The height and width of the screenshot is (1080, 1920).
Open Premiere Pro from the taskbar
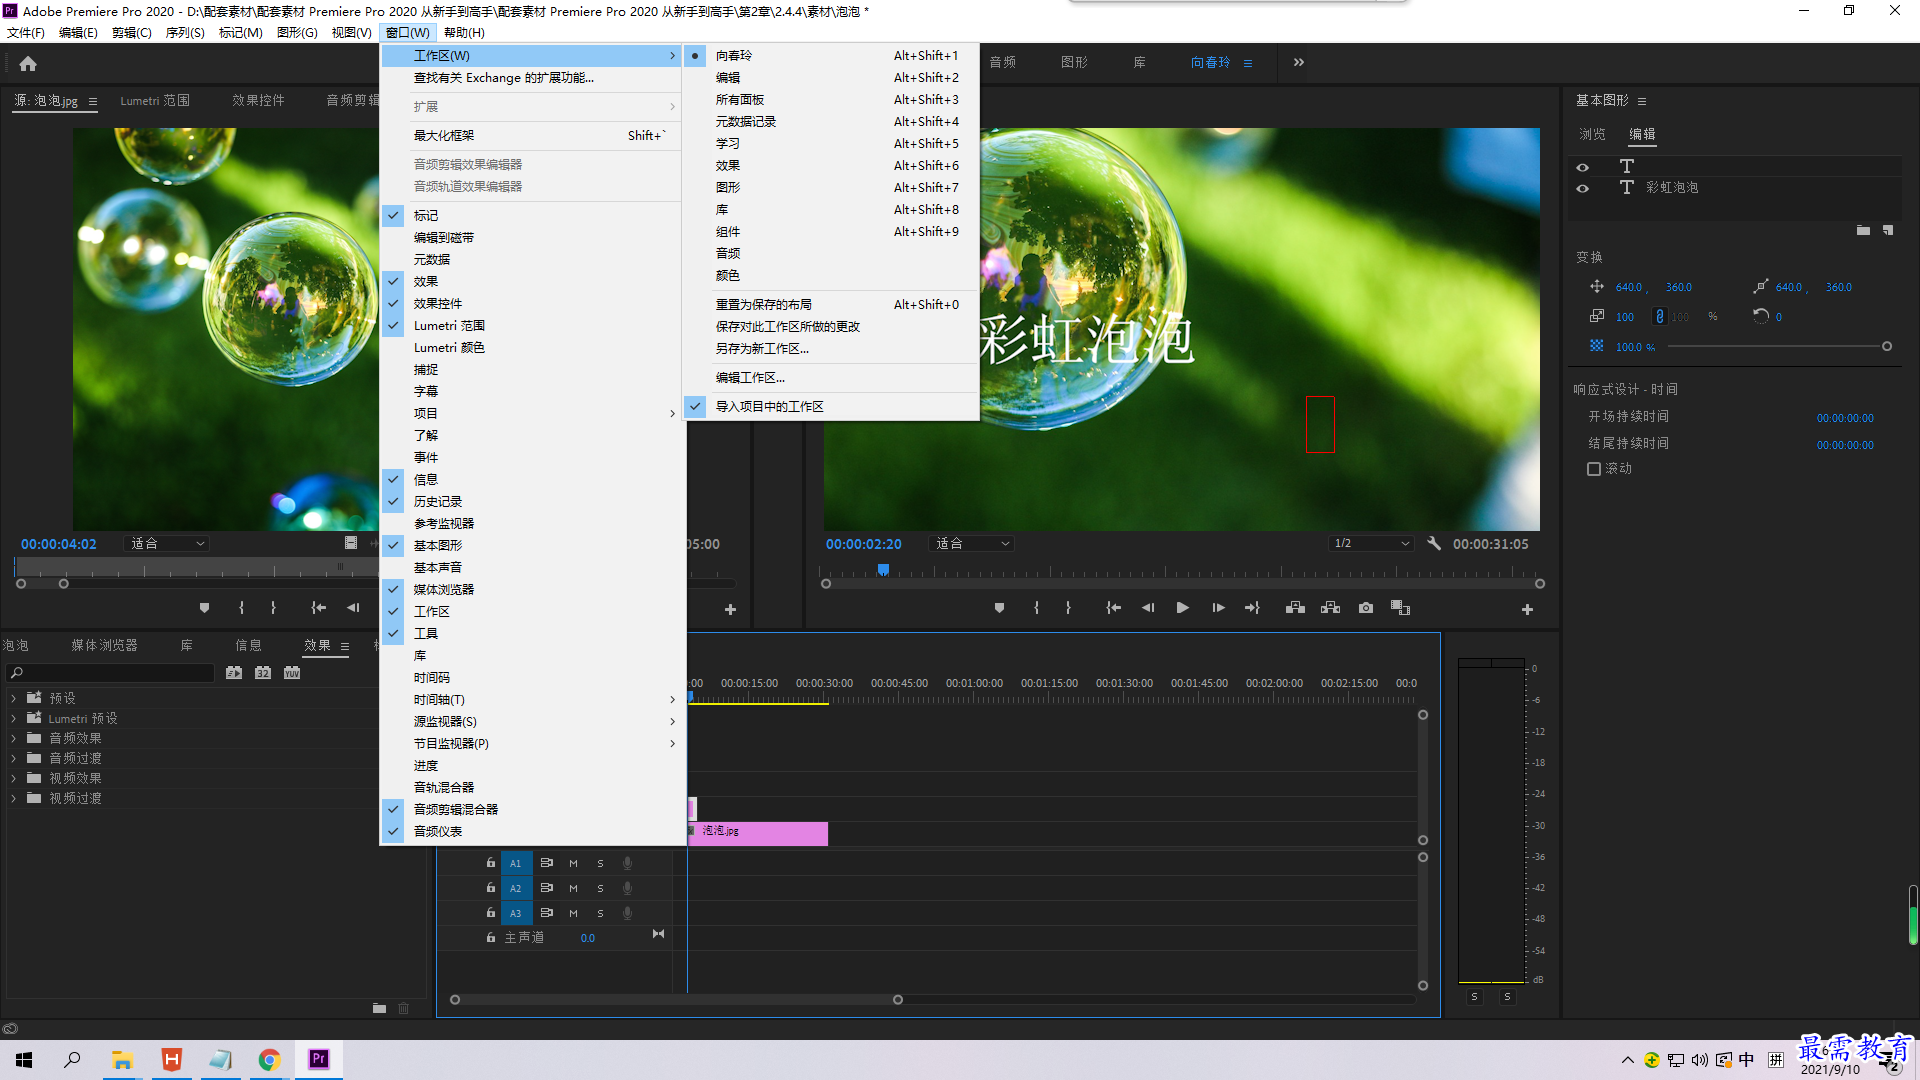pyautogui.click(x=319, y=1059)
